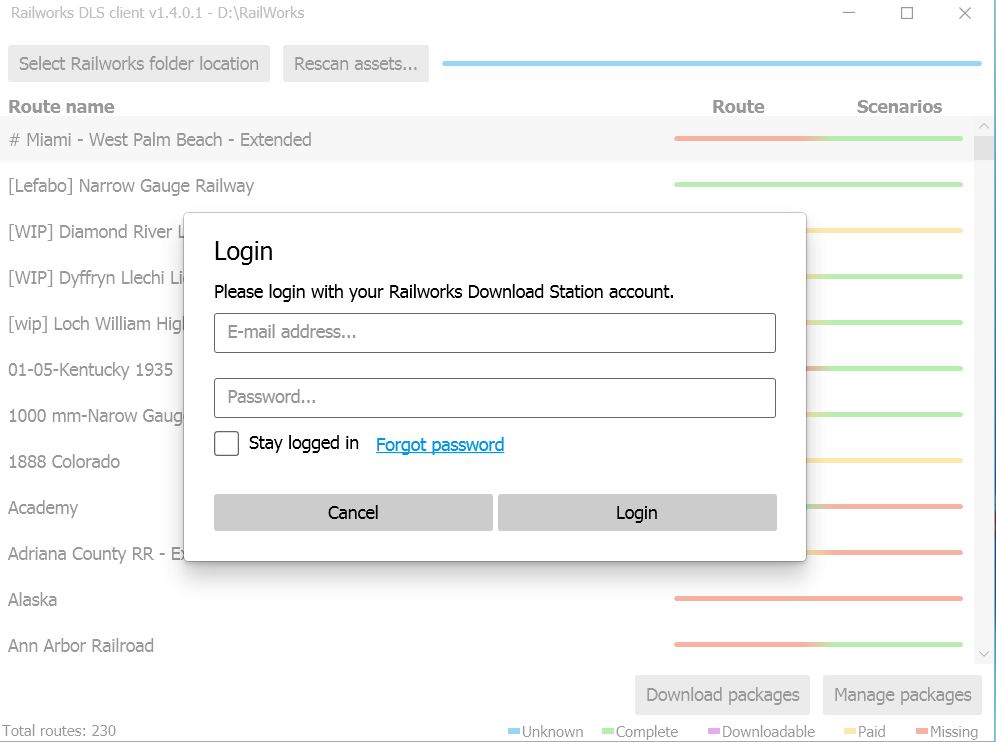Click the Missing legend entry
The image size is (996, 742).
pyautogui.click(x=947, y=731)
